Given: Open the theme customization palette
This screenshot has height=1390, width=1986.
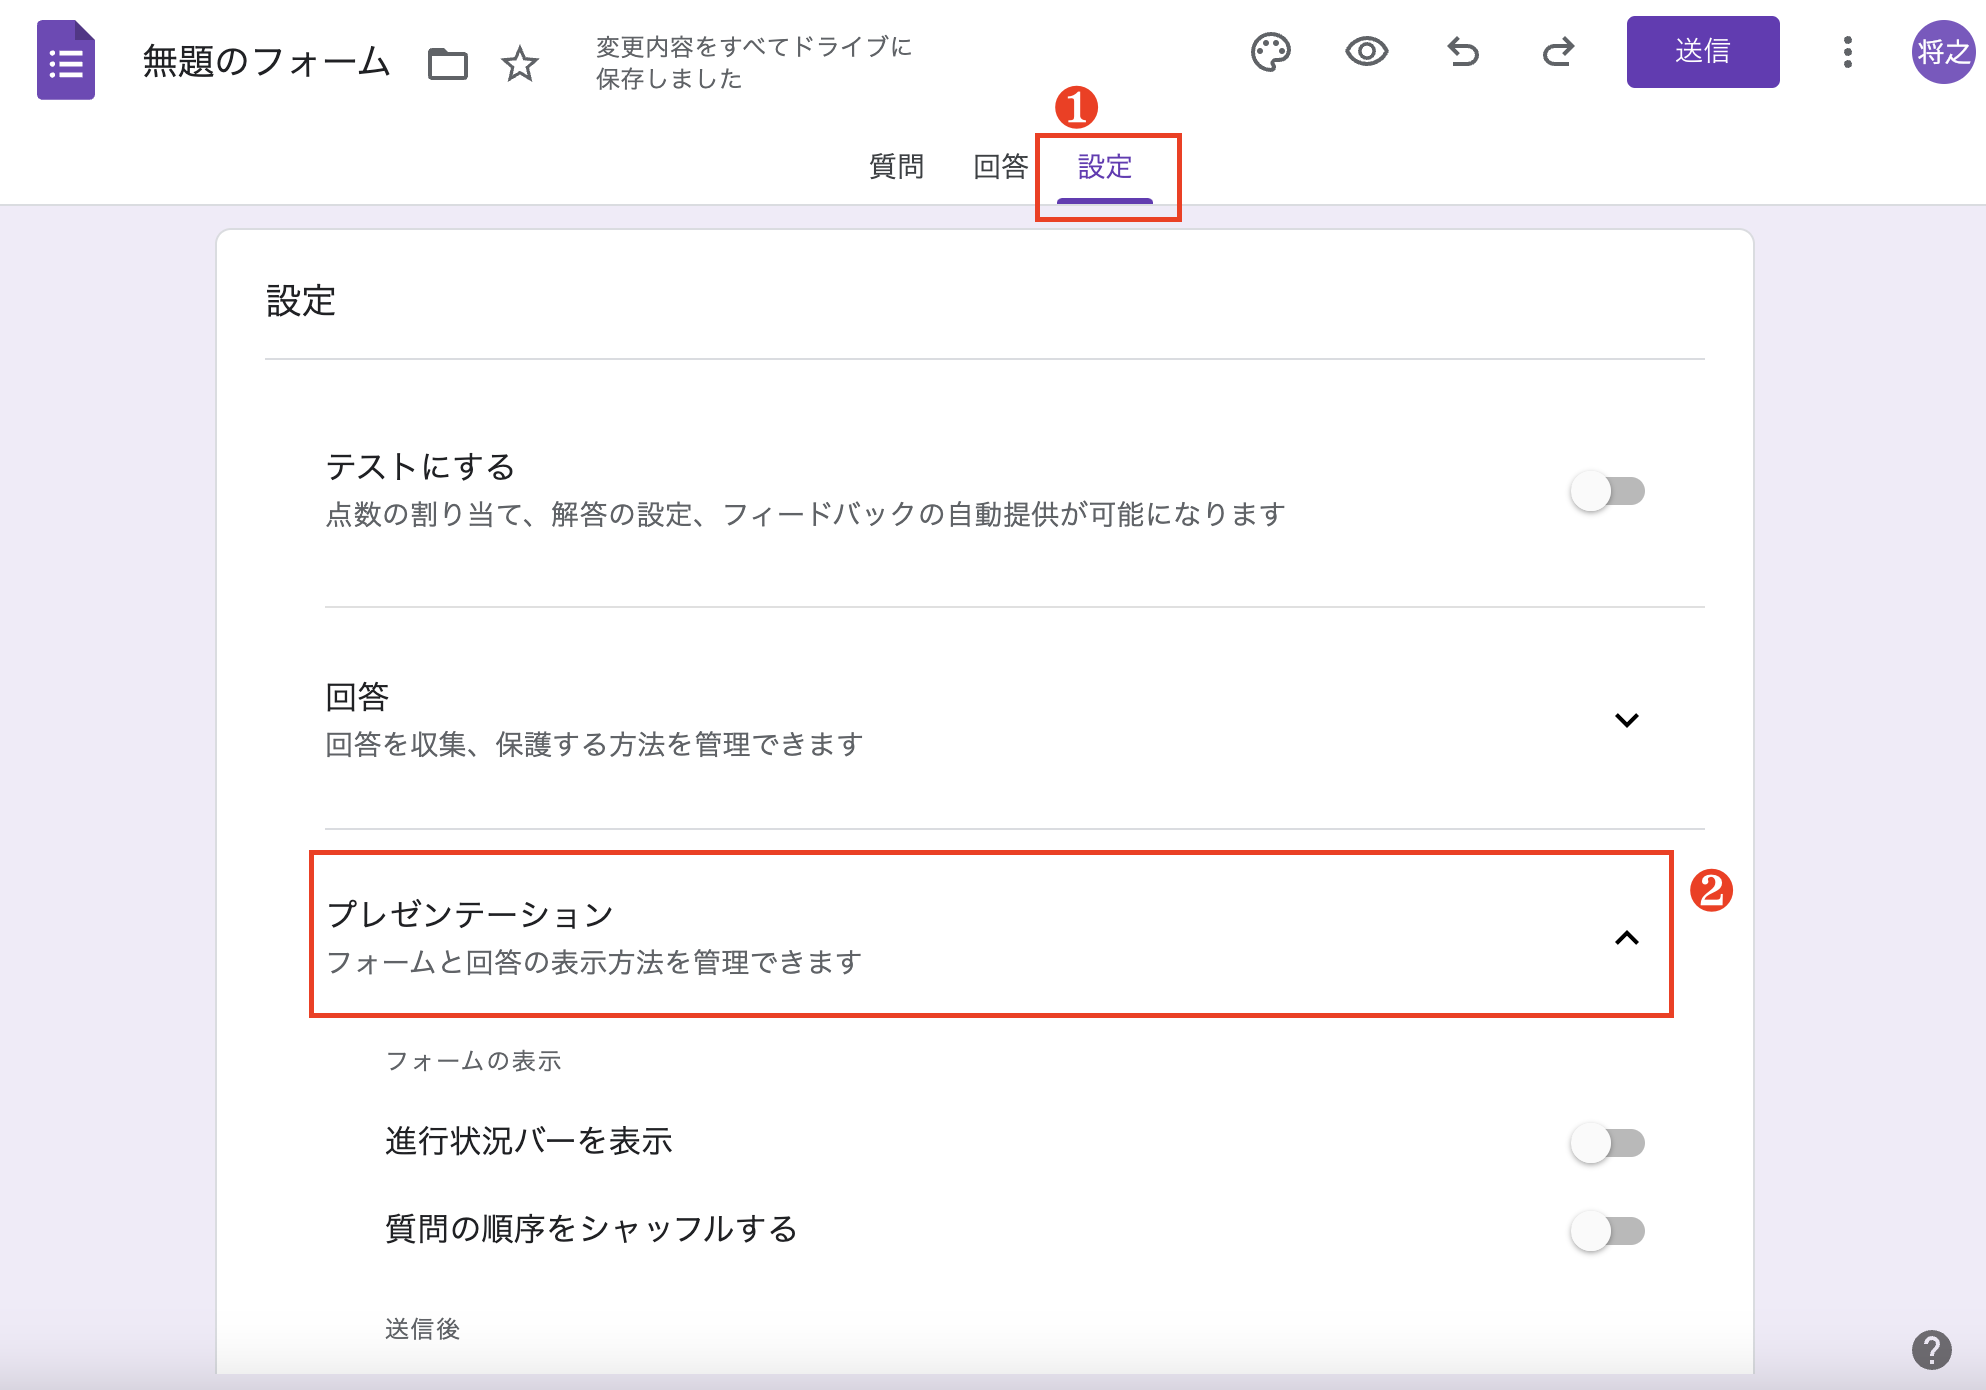Looking at the screenshot, I should coord(1270,52).
